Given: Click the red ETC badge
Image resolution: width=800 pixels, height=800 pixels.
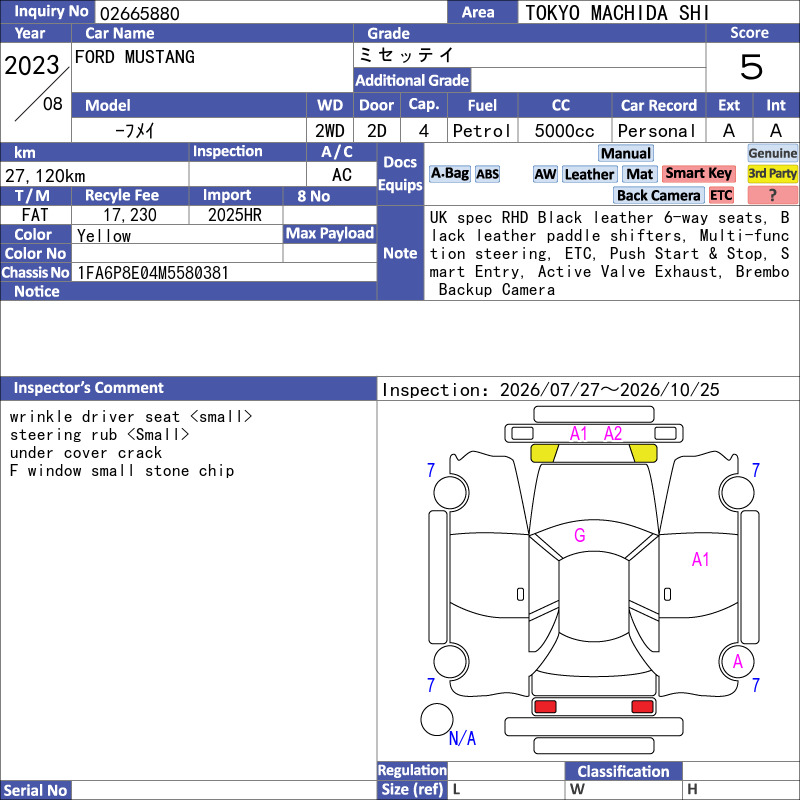Looking at the screenshot, I should click(721, 195).
